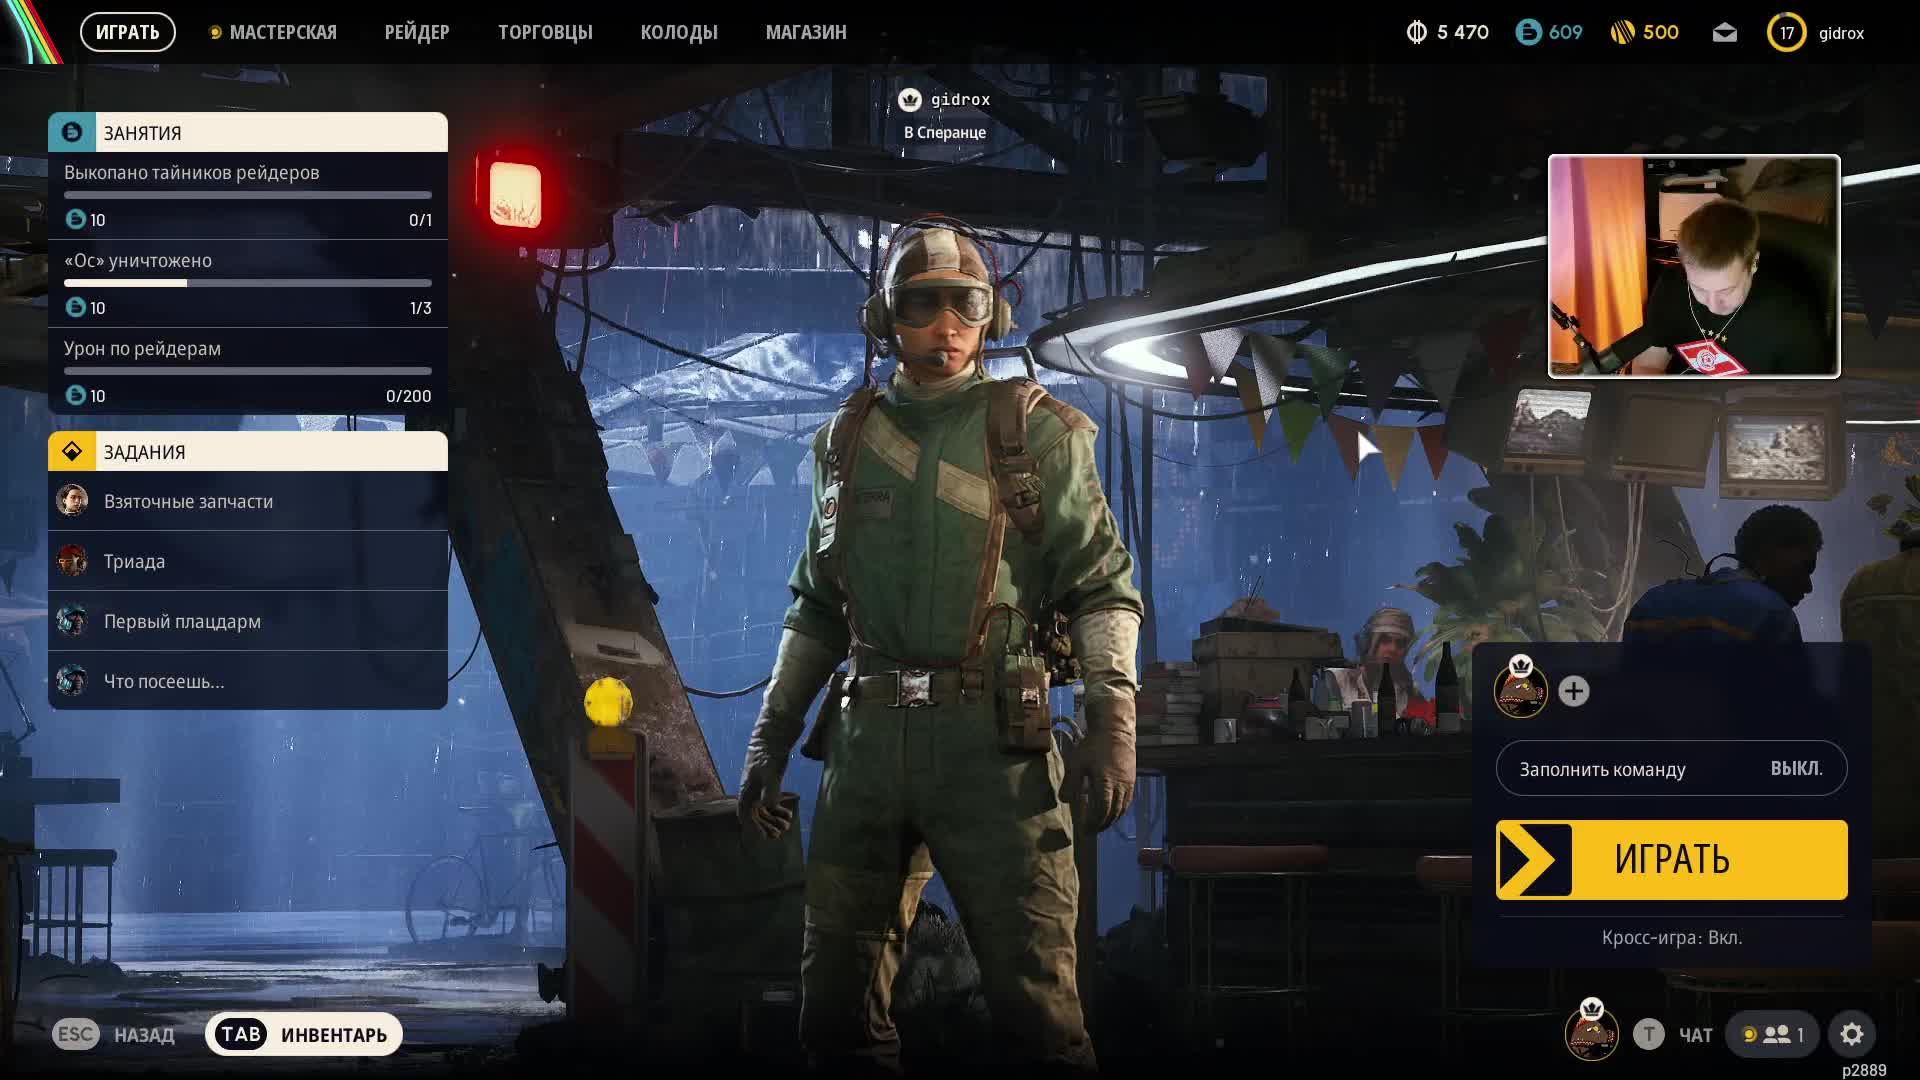1920x1080 pixels.
Task: Click the yellow 500 currency icon
Action: (1622, 33)
